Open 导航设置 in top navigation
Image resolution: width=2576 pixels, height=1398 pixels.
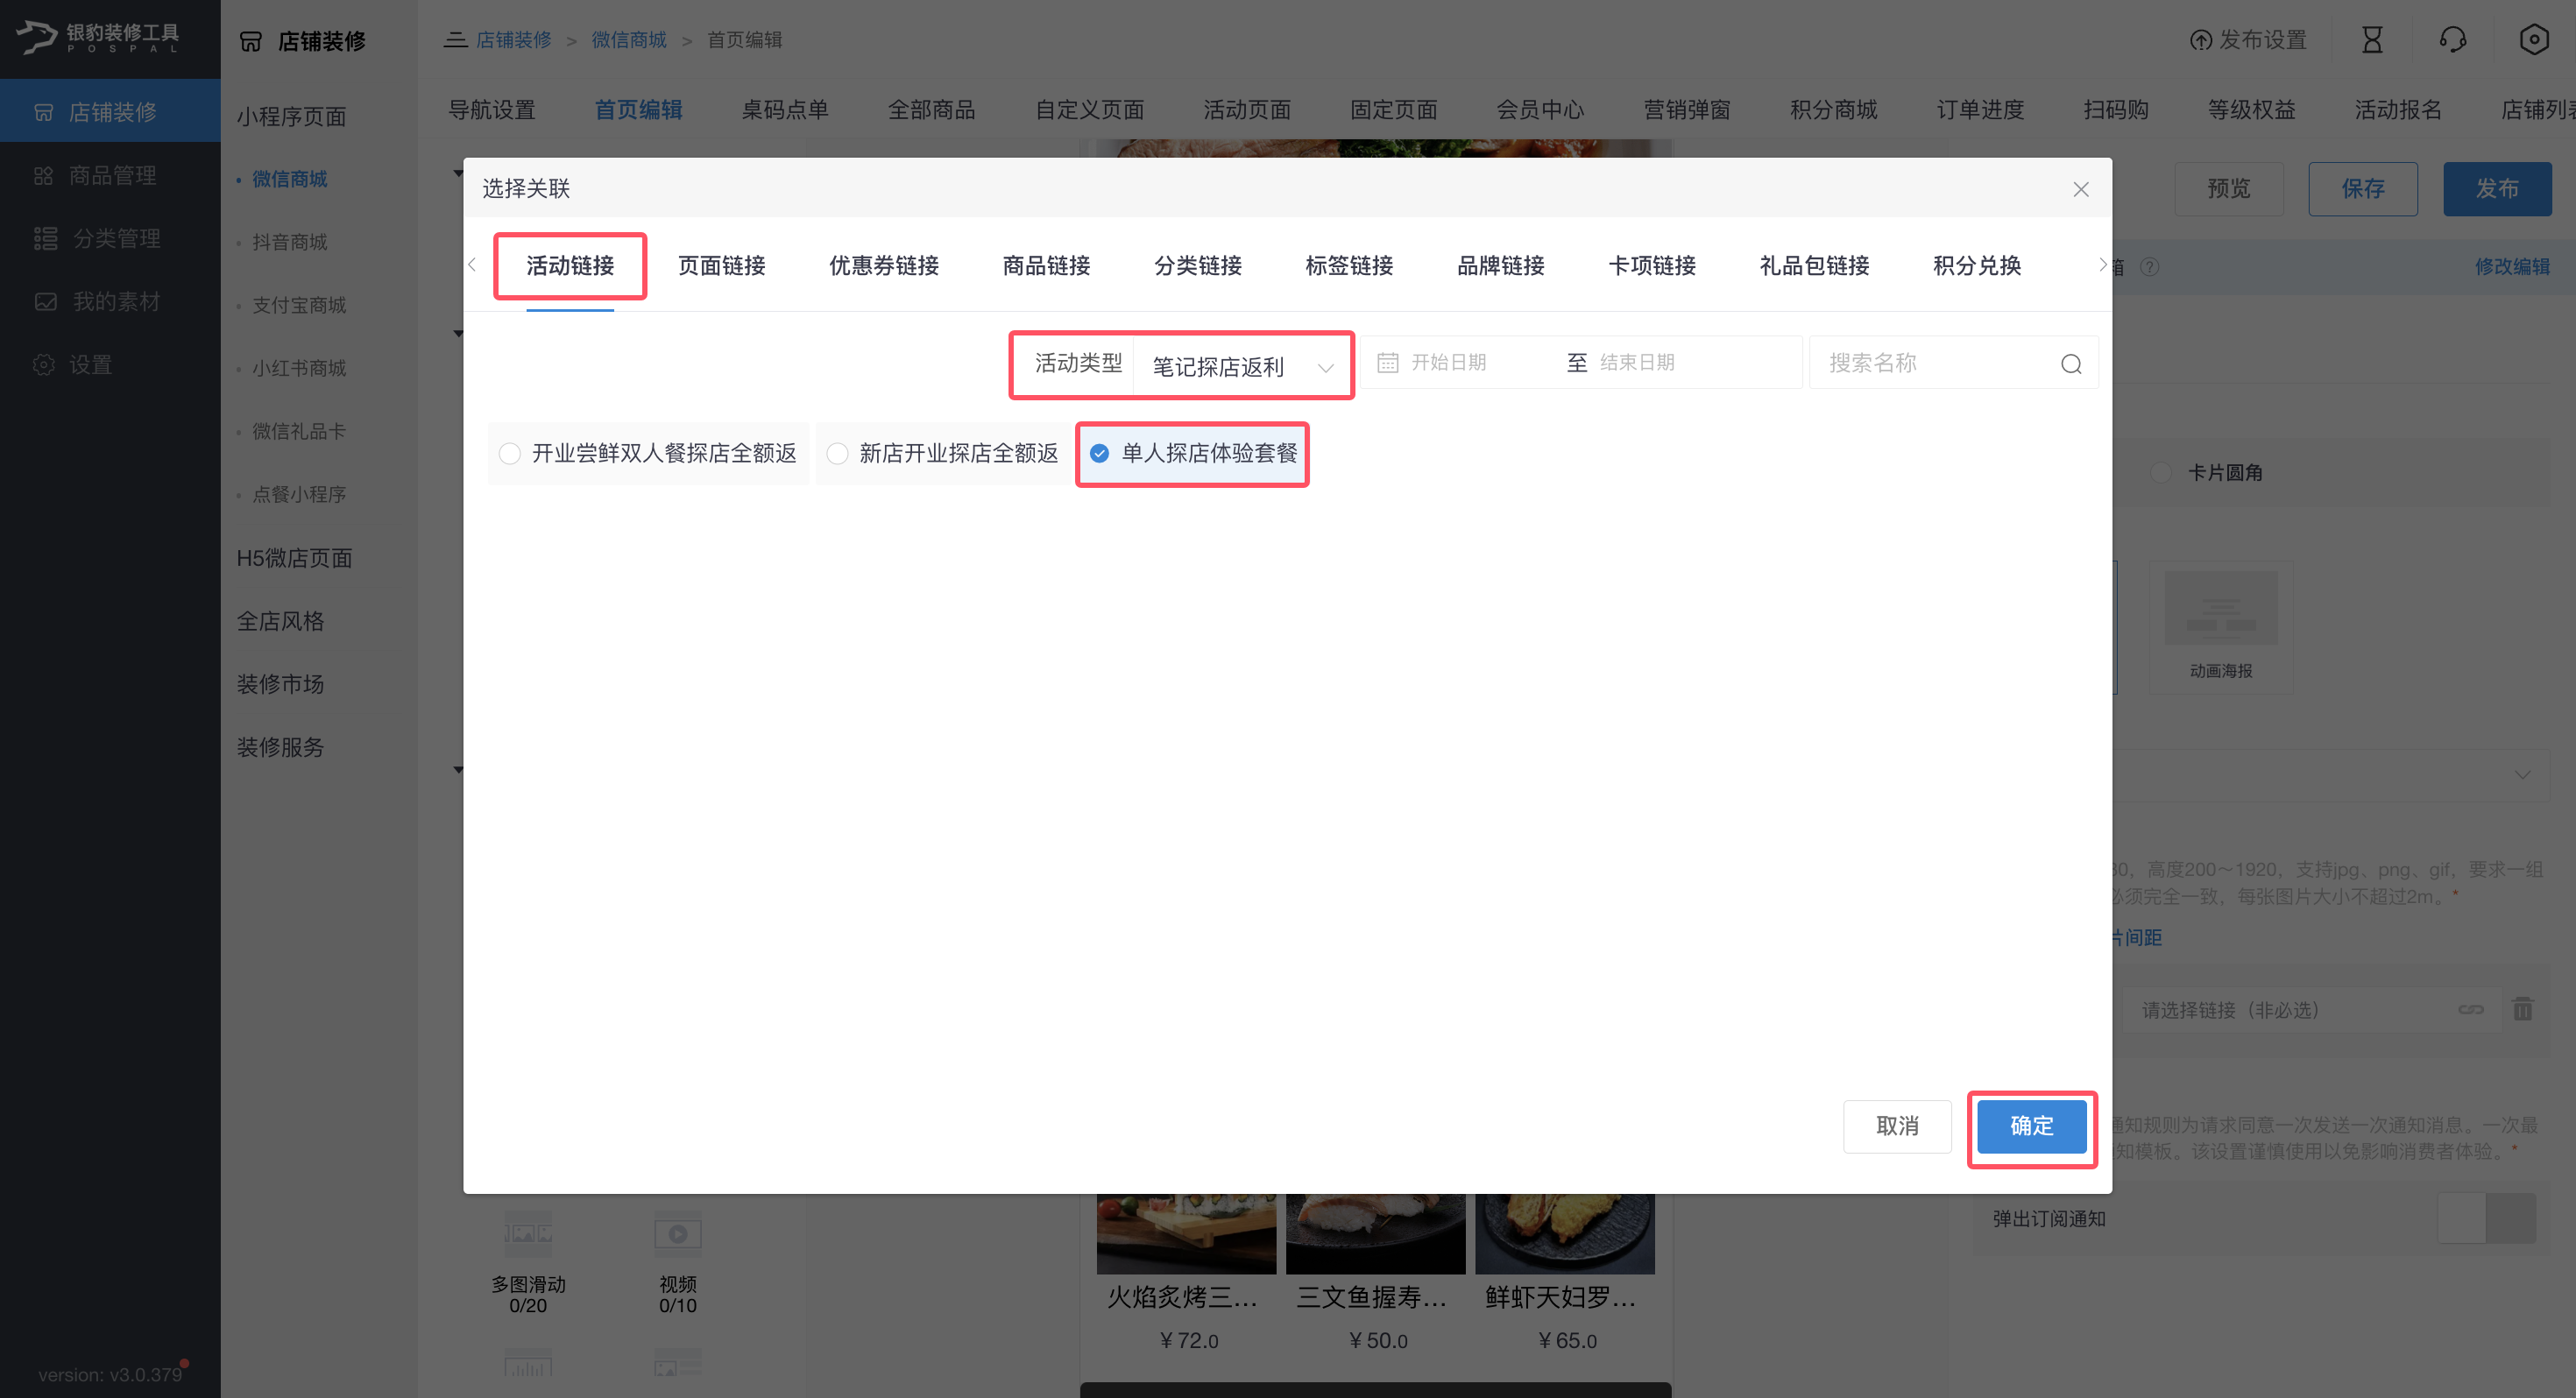[491, 110]
